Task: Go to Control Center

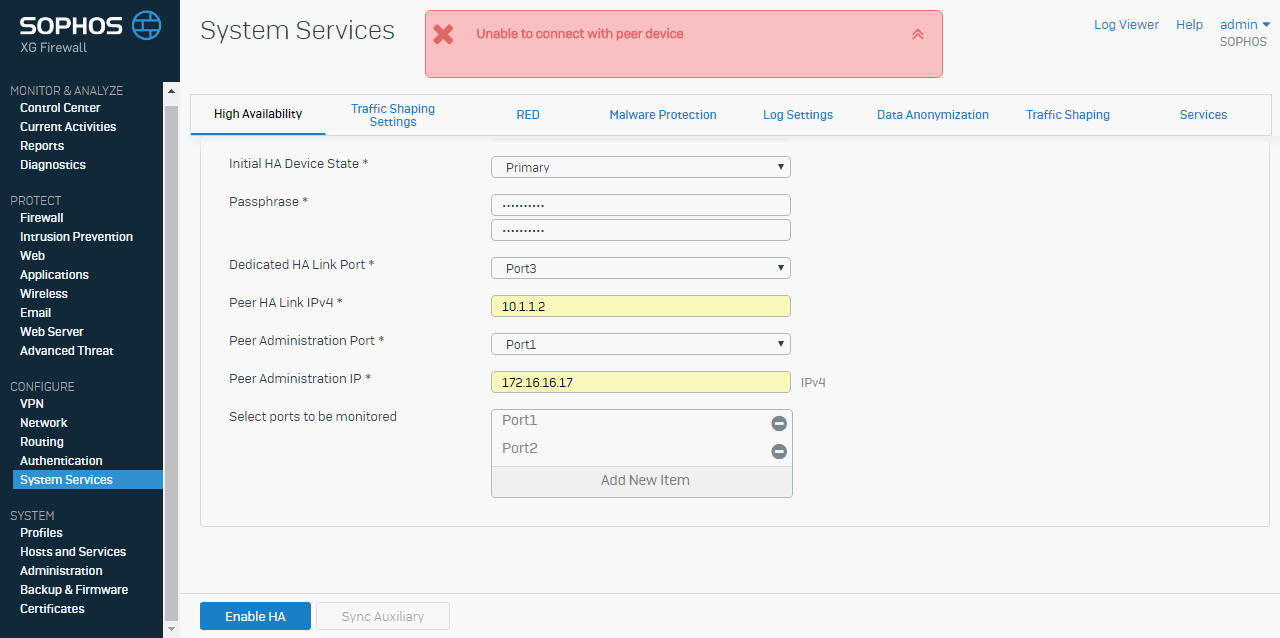Action: pos(60,108)
